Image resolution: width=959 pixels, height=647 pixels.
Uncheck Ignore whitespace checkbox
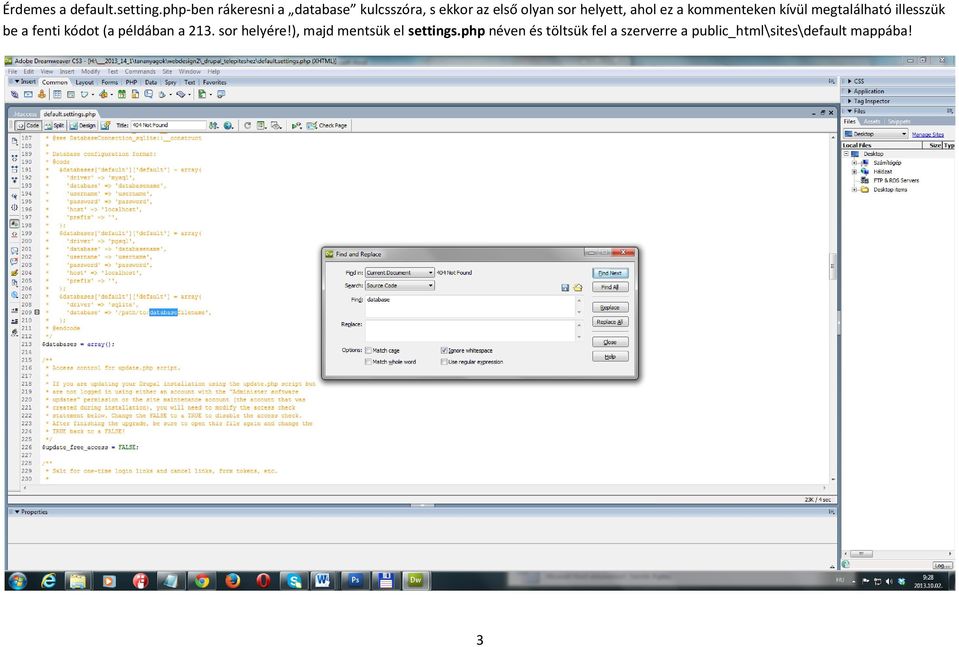[x=444, y=350]
